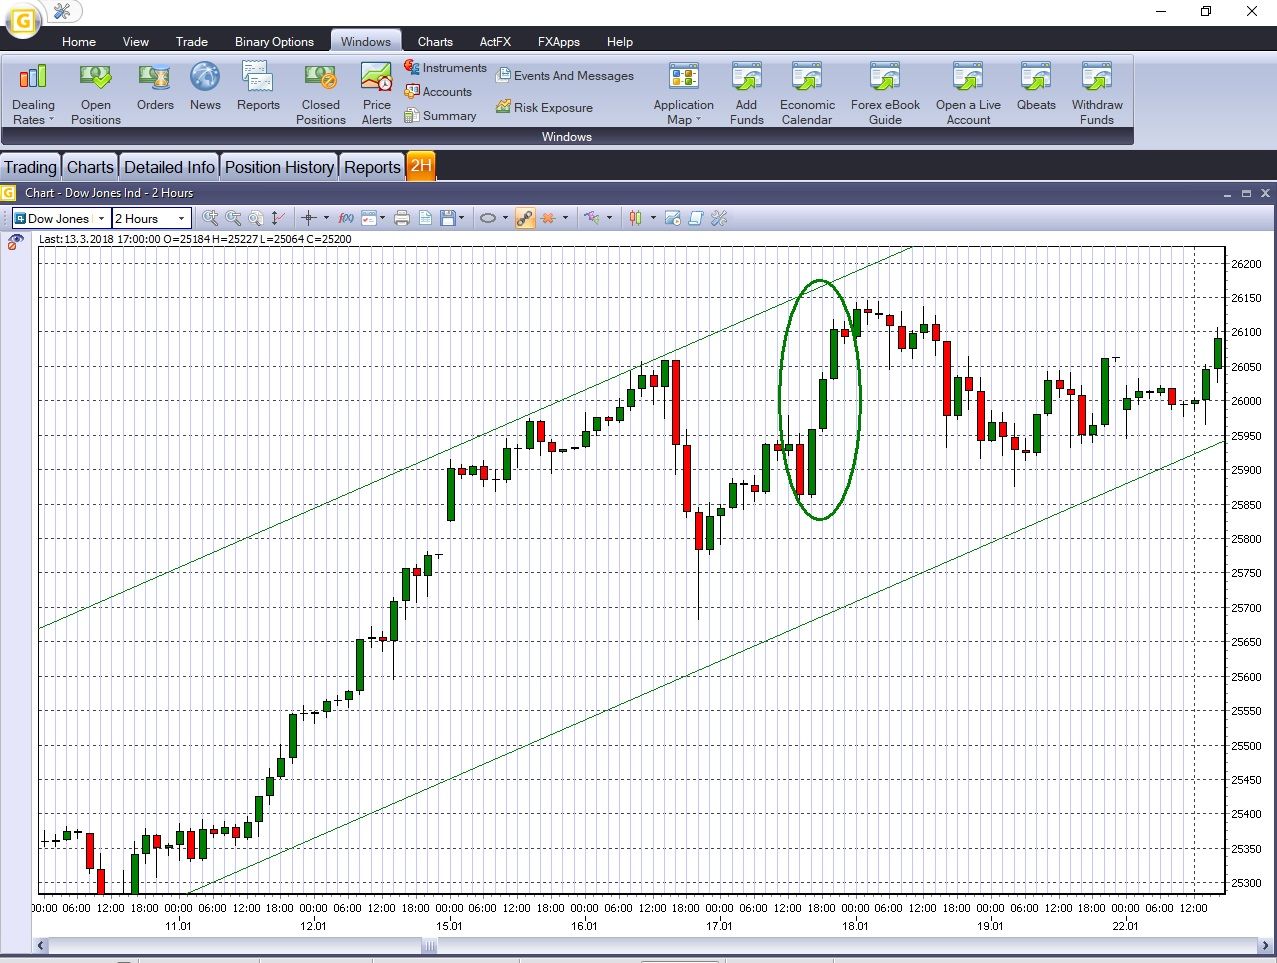1277x963 pixels.
Task: Zoom out of the chart
Action: tap(233, 218)
